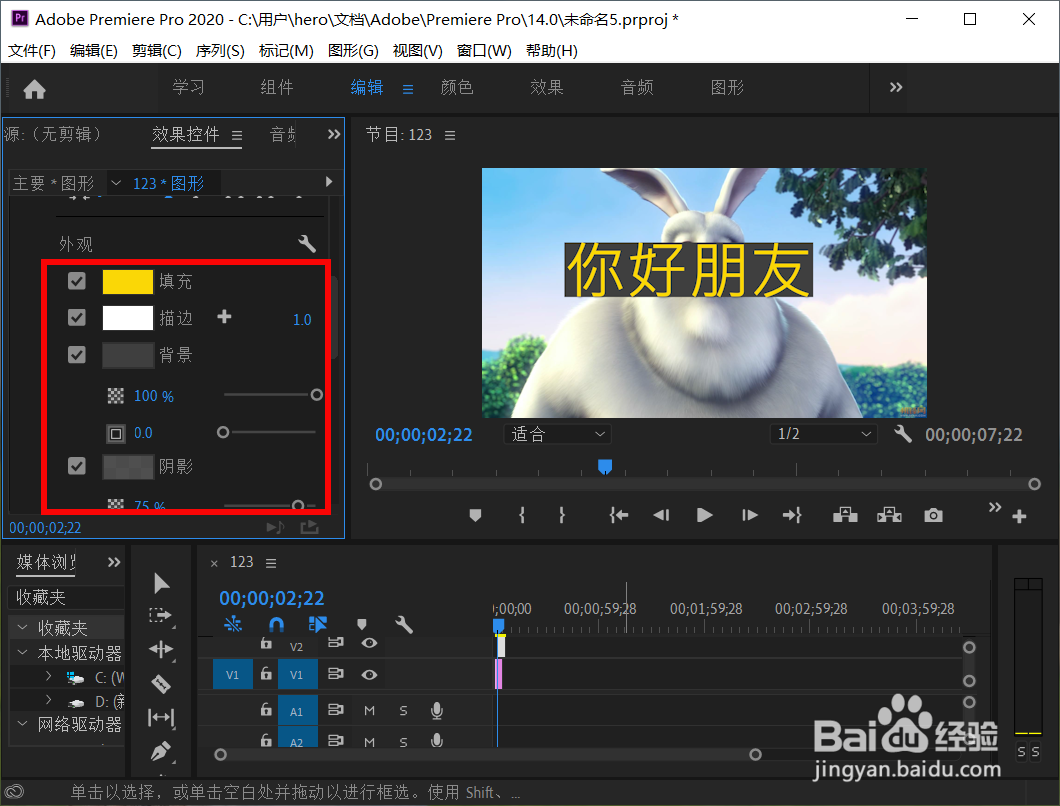The image size is (1060, 806).
Task: Toggle linked selection in timeline
Action: [x=317, y=624]
